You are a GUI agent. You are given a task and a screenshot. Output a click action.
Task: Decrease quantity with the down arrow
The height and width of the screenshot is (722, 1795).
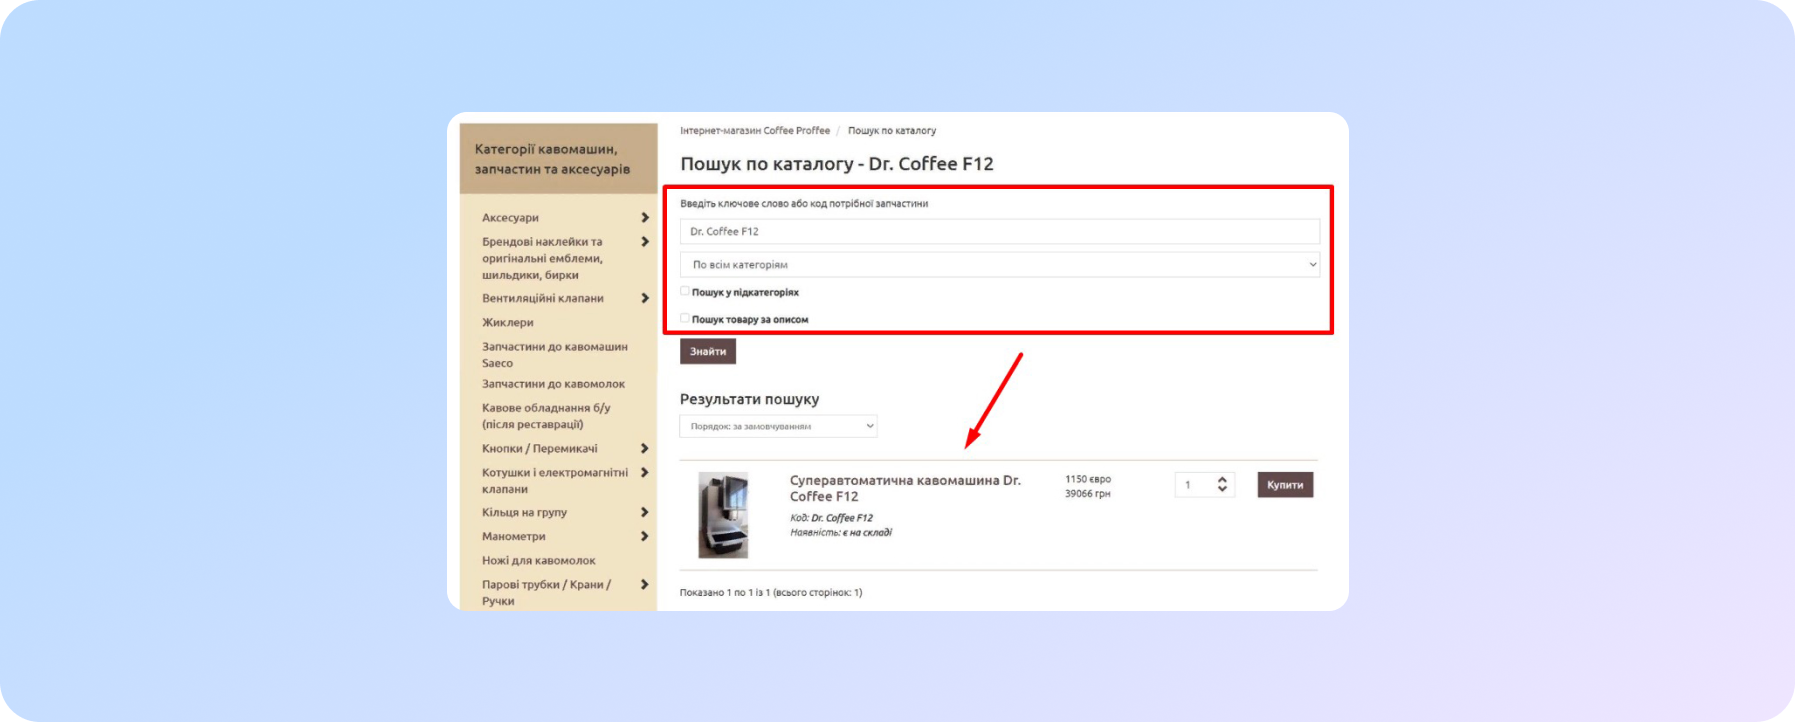[1222, 489]
